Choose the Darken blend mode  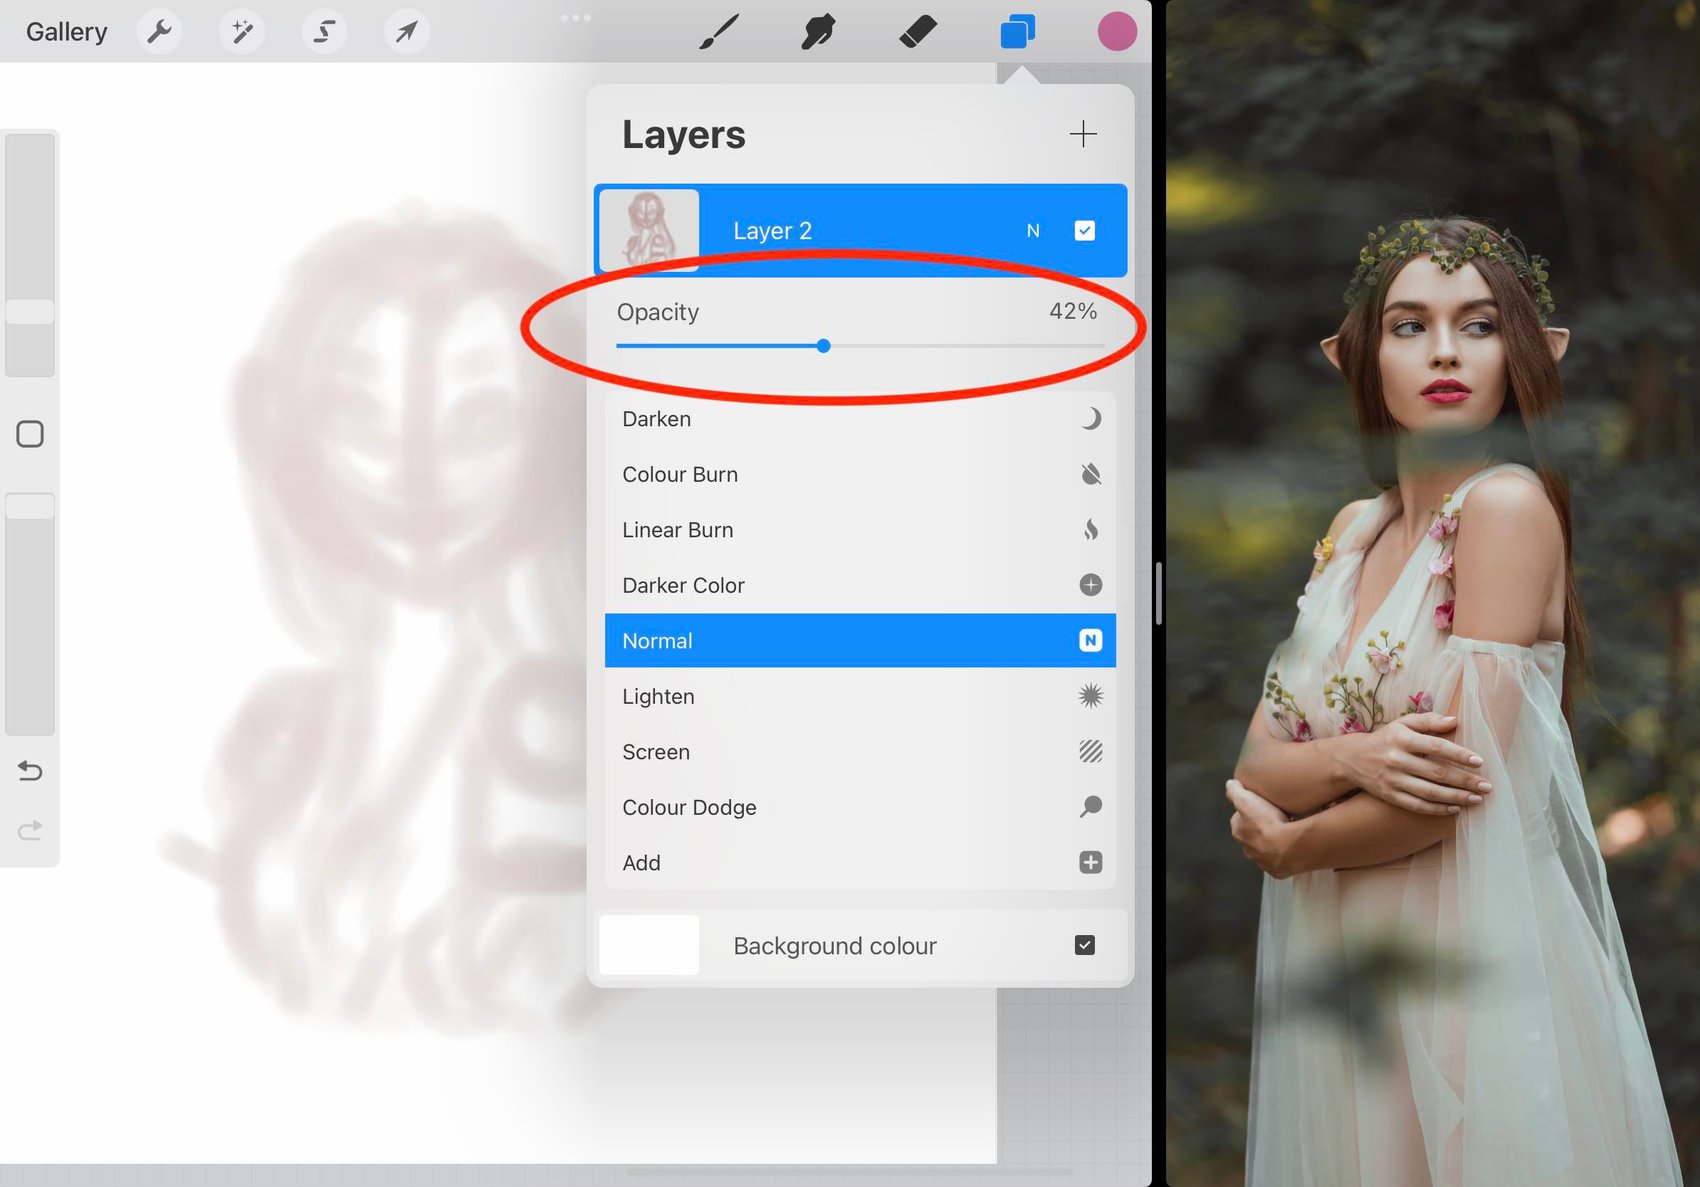860,419
